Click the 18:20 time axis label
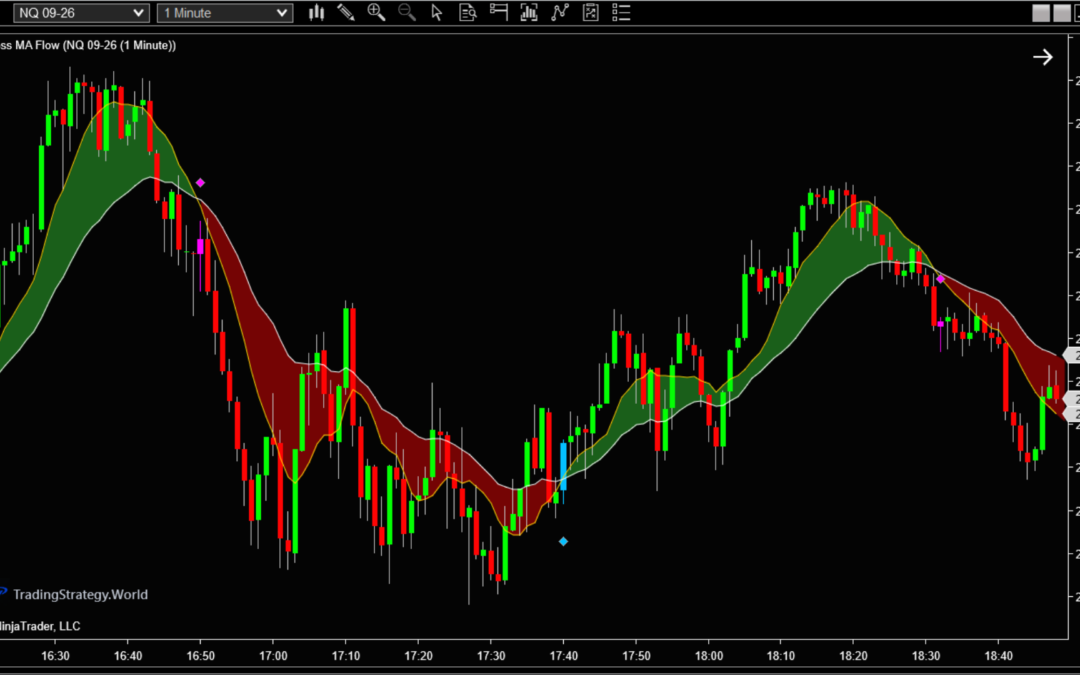1080x675 pixels. click(854, 655)
